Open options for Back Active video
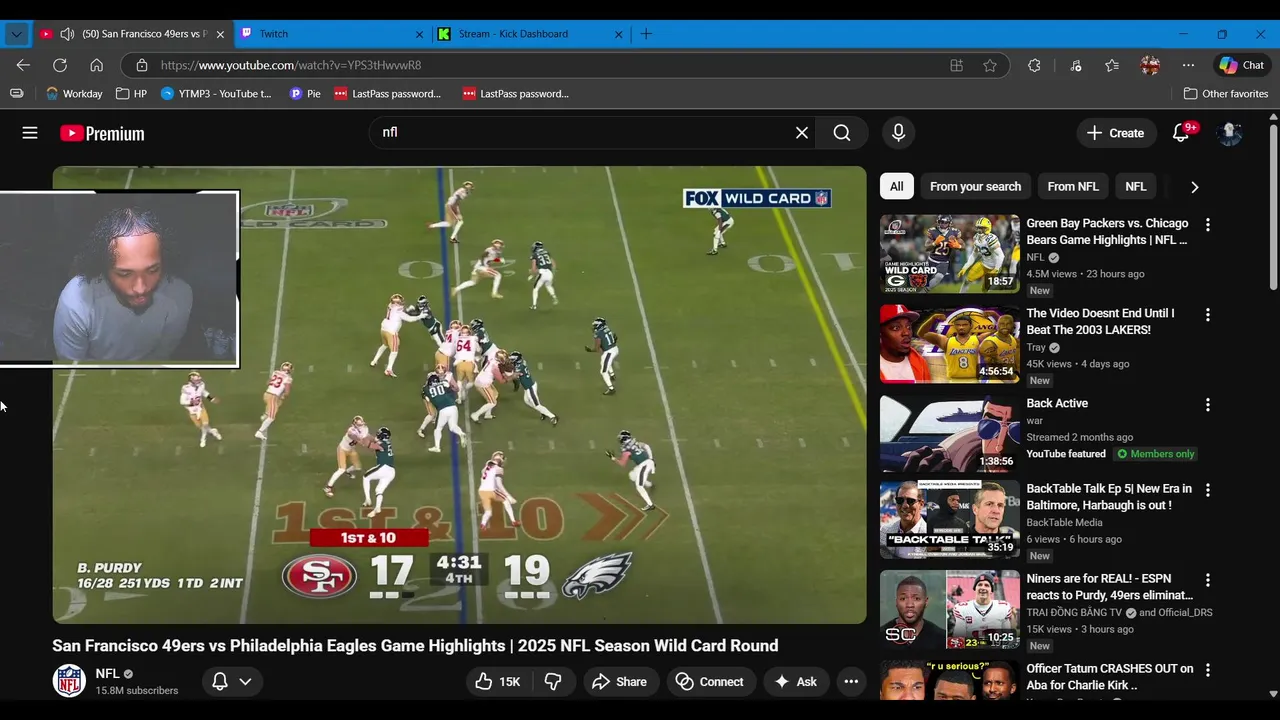This screenshot has height=720, width=1280. tap(1207, 405)
